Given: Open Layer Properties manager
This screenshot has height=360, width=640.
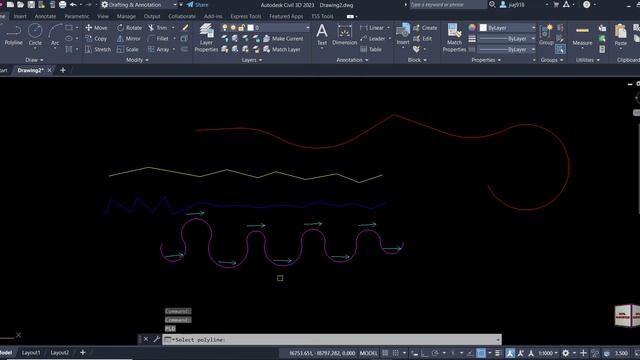Looking at the screenshot, I should tap(206, 38).
